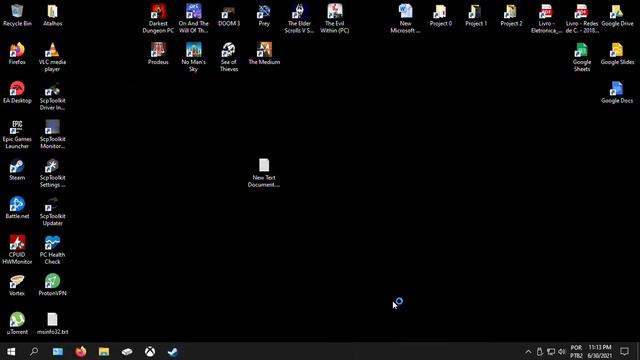This screenshot has width=640, height=360.
Task: Select the Project 1 folder
Action: (476, 16)
